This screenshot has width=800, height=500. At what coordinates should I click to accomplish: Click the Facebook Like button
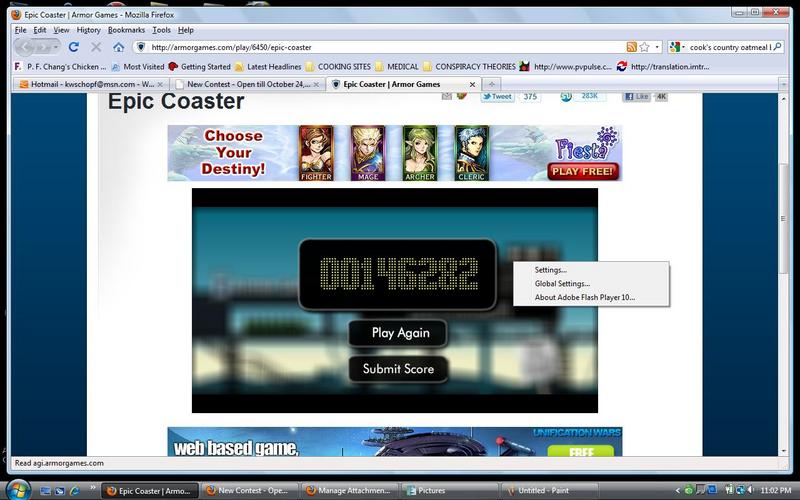tap(637, 96)
